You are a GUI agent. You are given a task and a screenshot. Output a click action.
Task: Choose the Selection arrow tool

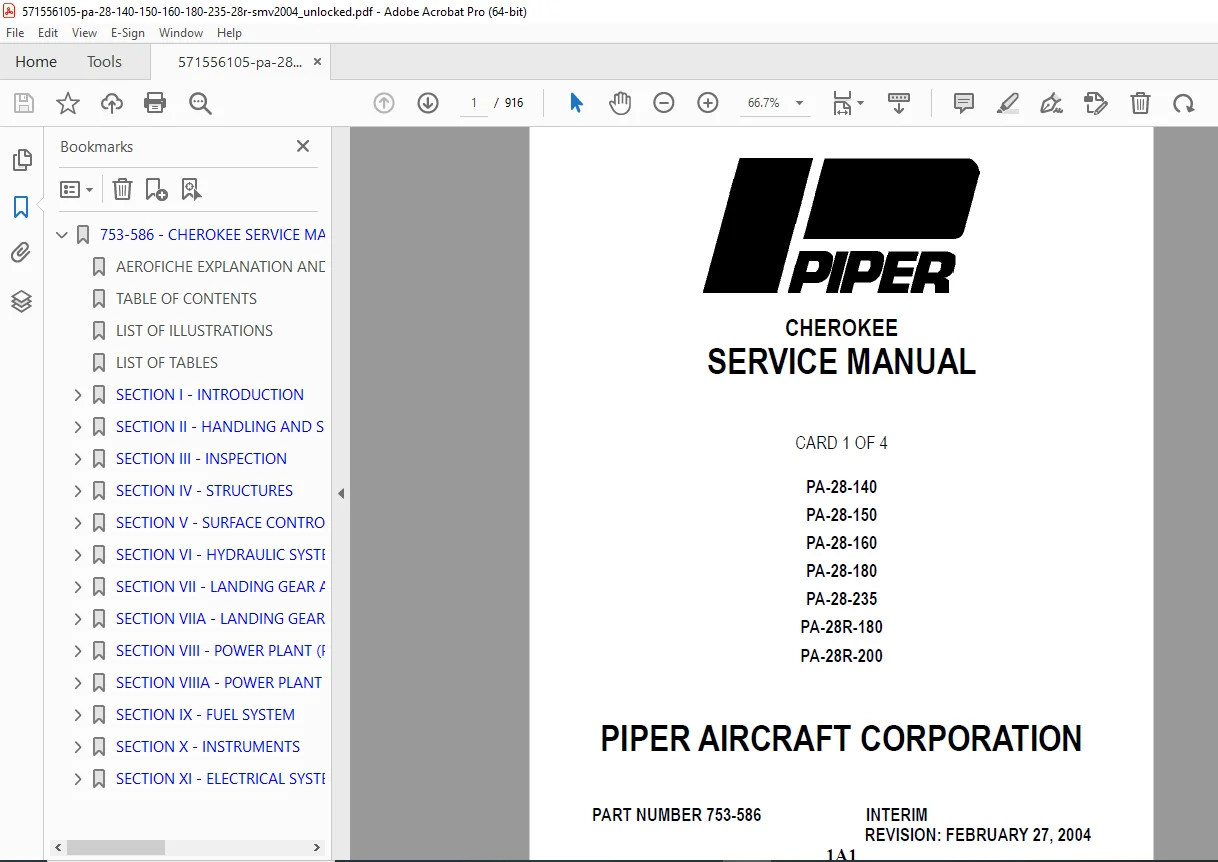pos(576,103)
